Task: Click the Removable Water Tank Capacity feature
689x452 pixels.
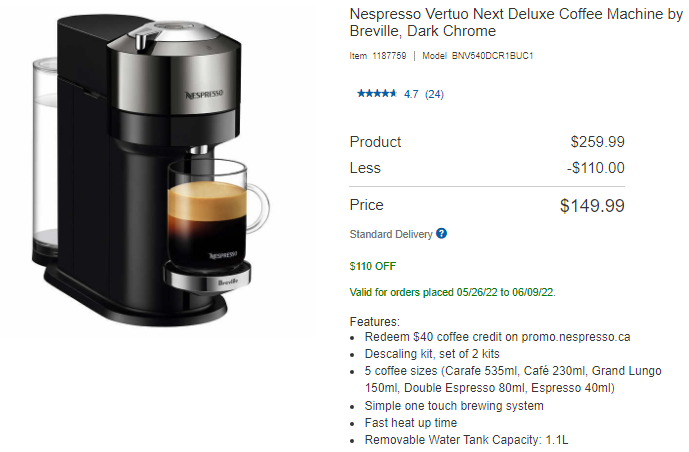Action: pyautogui.click(x=466, y=440)
